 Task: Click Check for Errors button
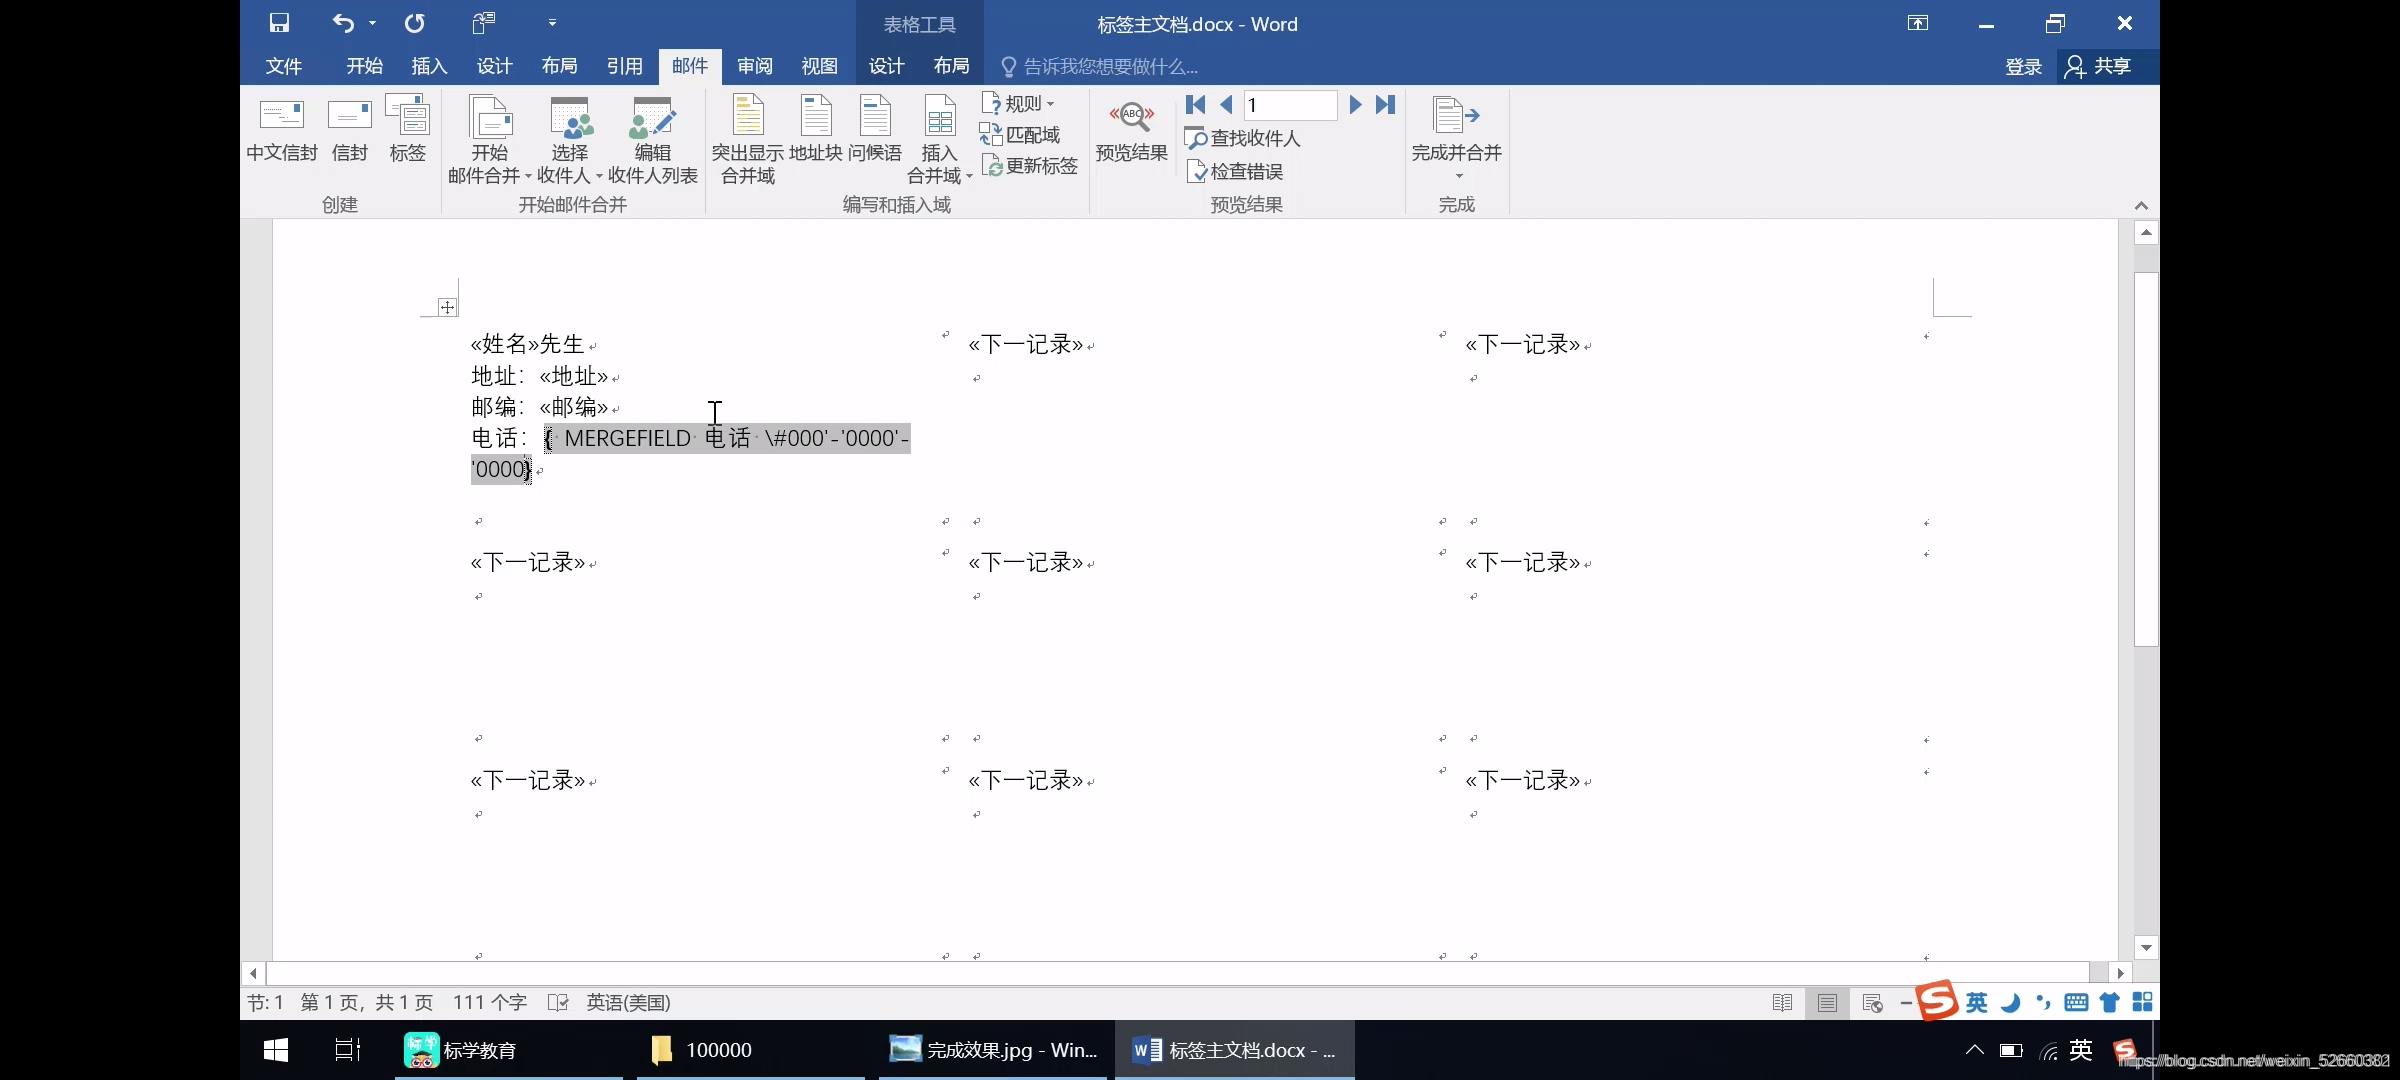point(1236,172)
